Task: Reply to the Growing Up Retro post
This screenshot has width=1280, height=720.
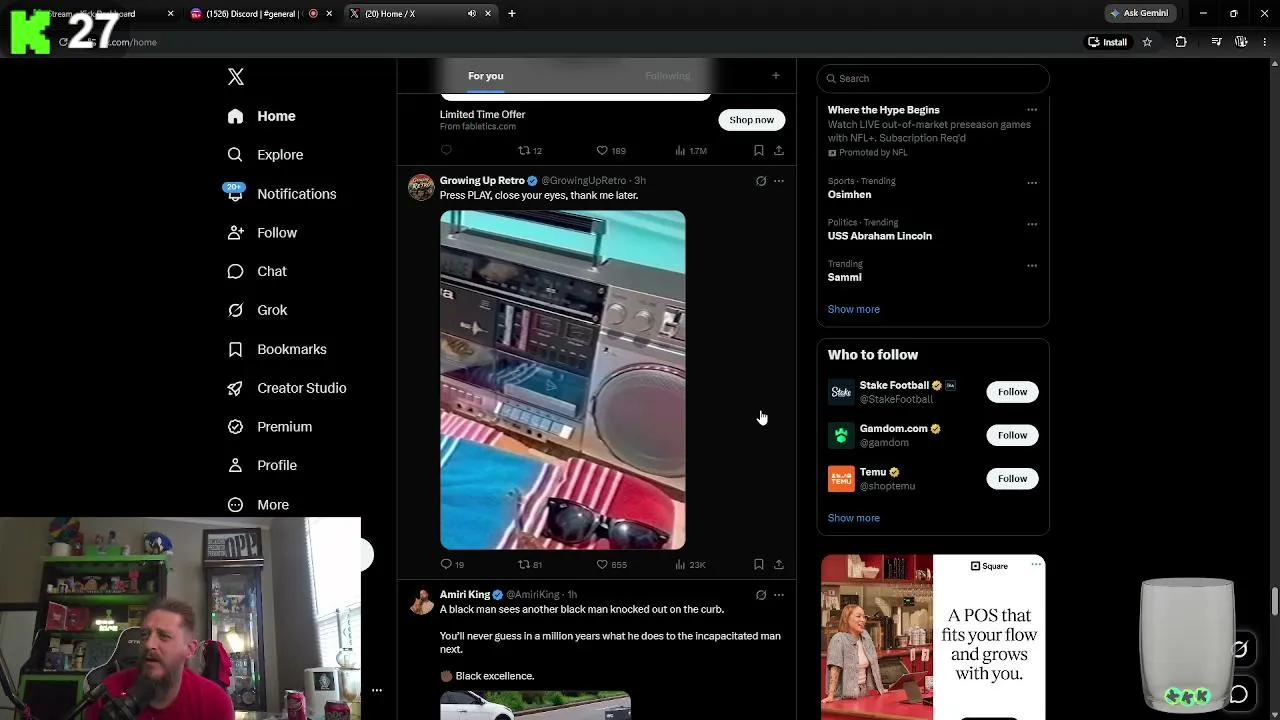Action: click(x=452, y=564)
